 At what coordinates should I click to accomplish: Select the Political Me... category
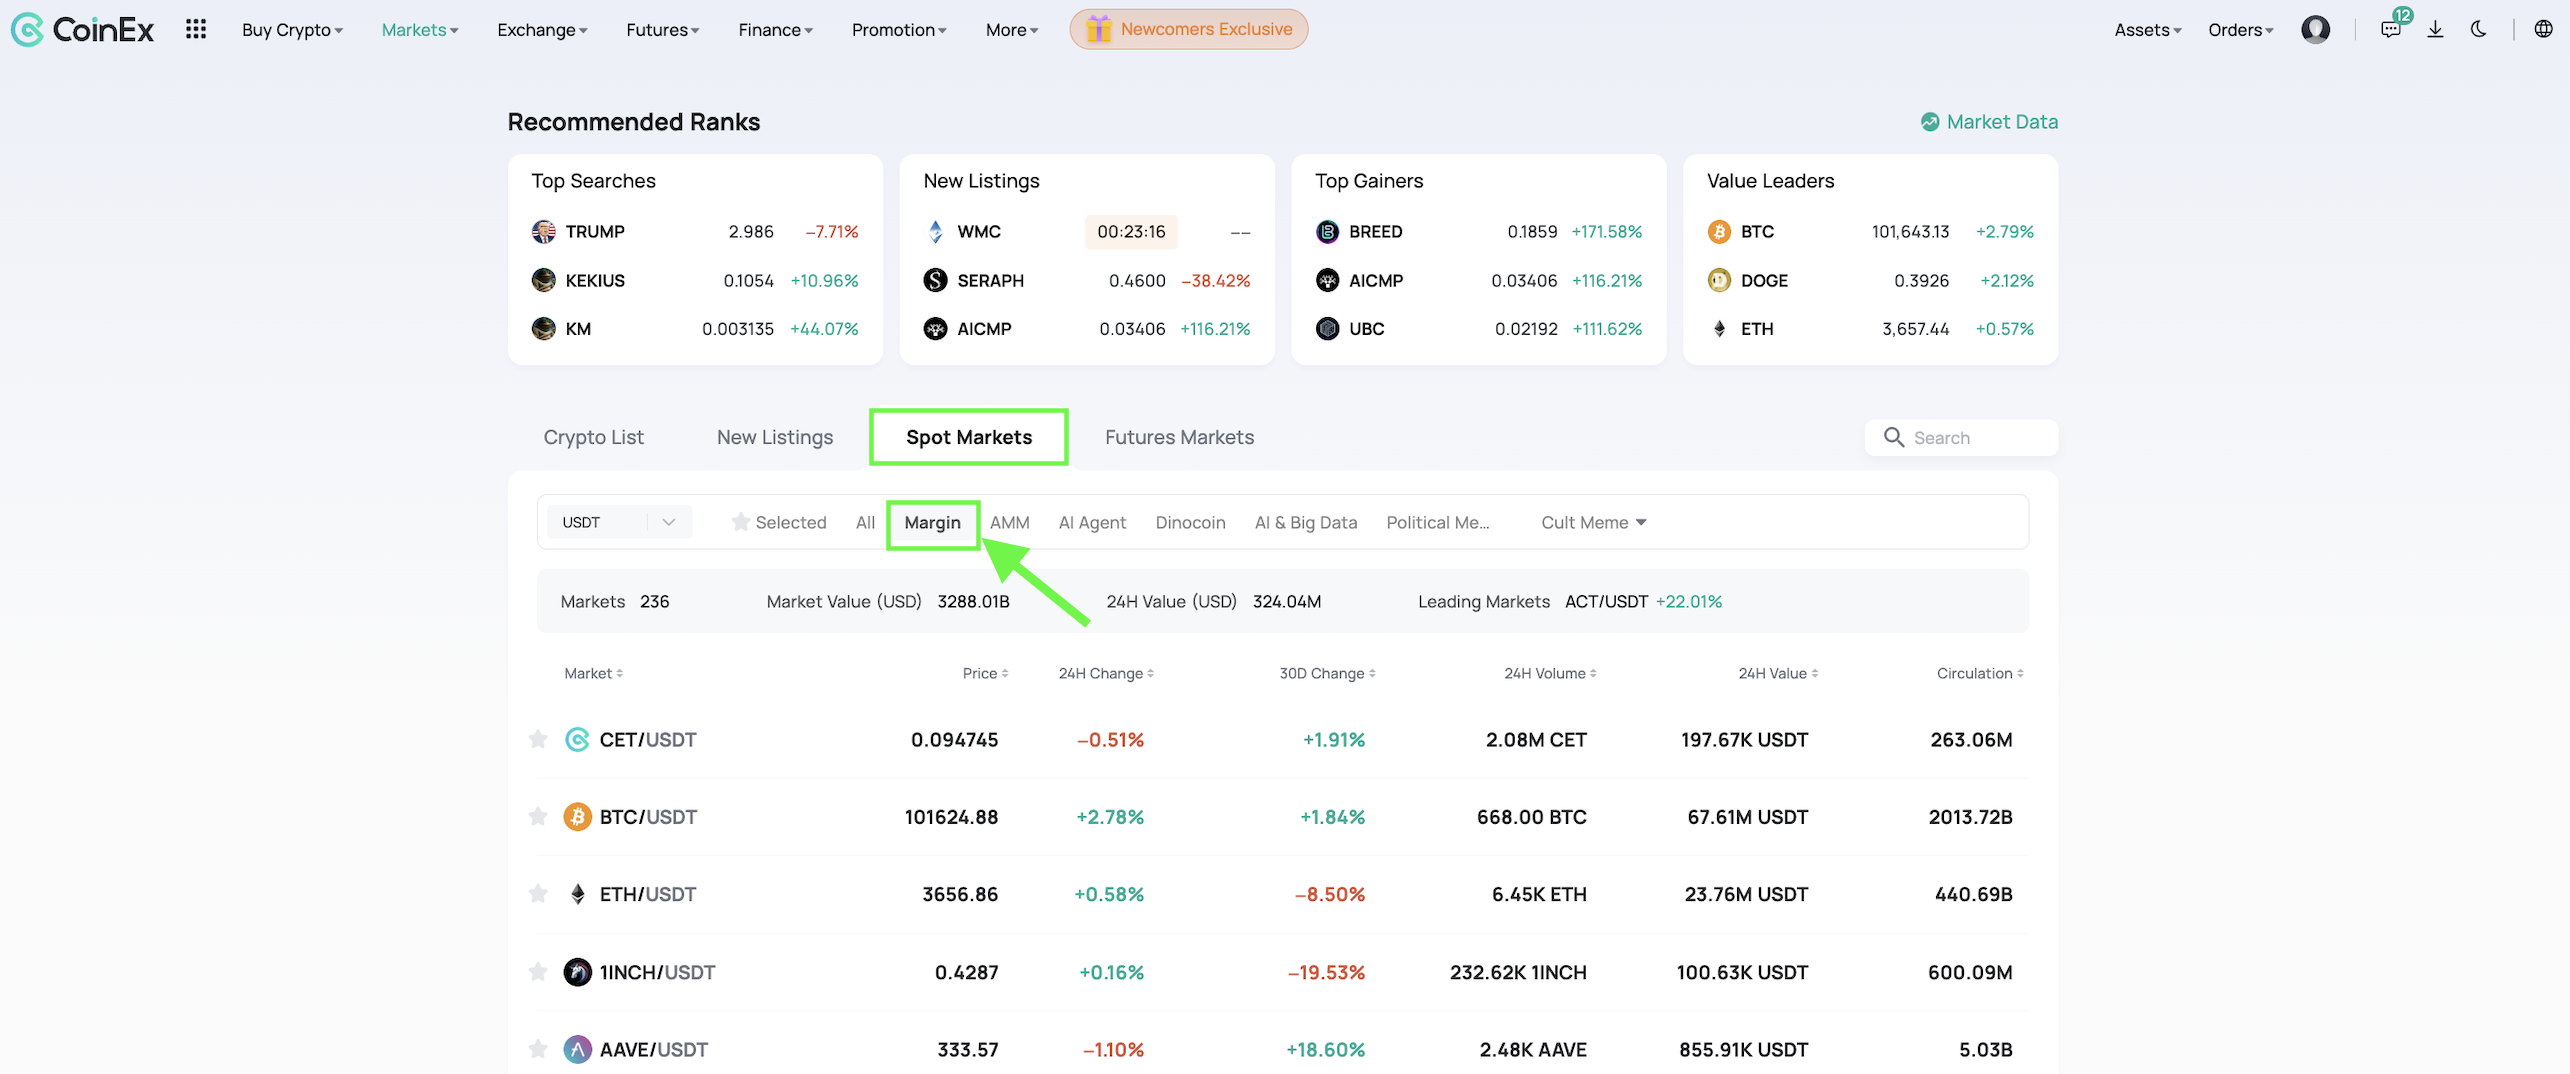(1437, 522)
